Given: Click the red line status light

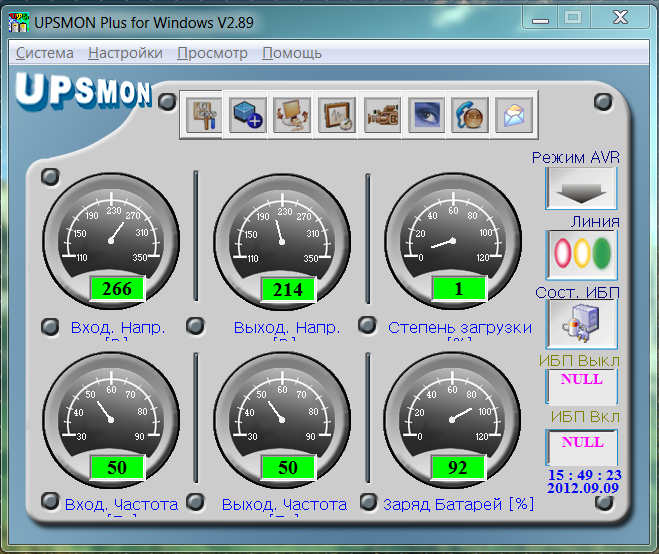Looking at the screenshot, I should [x=562, y=253].
